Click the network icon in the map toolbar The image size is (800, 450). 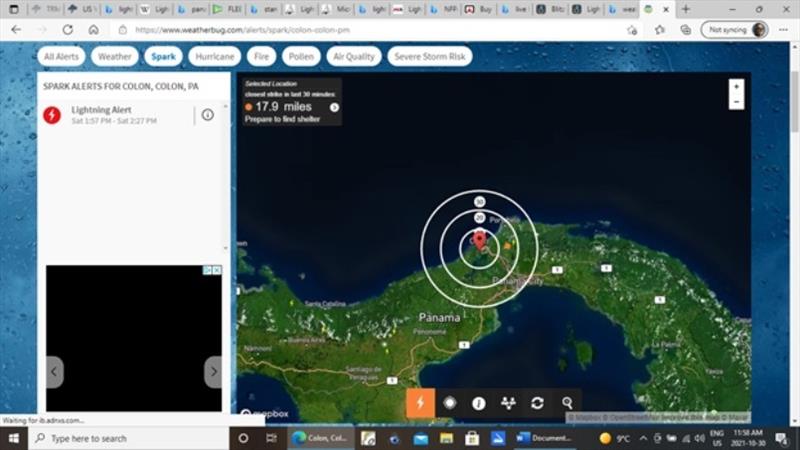click(508, 404)
